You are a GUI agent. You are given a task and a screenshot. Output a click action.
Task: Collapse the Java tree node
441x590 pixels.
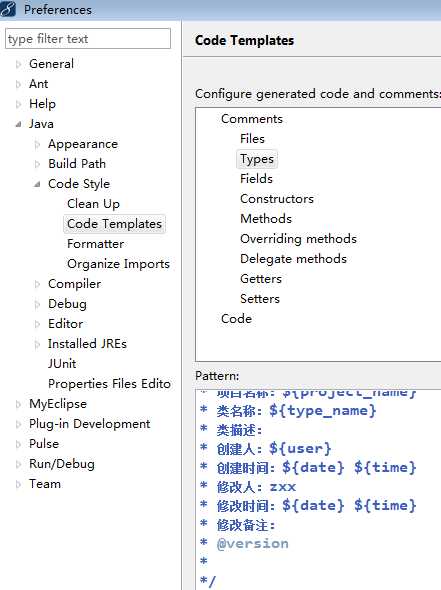point(18,124)
